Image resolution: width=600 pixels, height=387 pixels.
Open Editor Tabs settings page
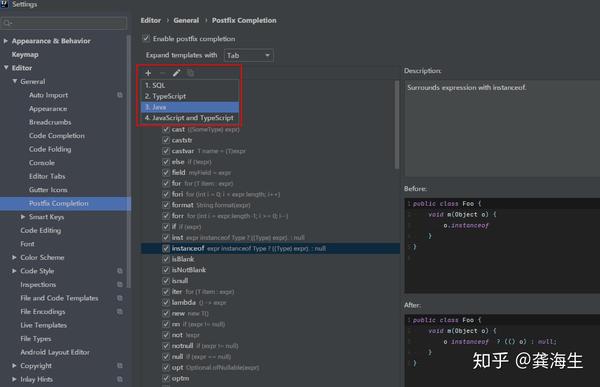pyautogui.click(x=47, y=176)
